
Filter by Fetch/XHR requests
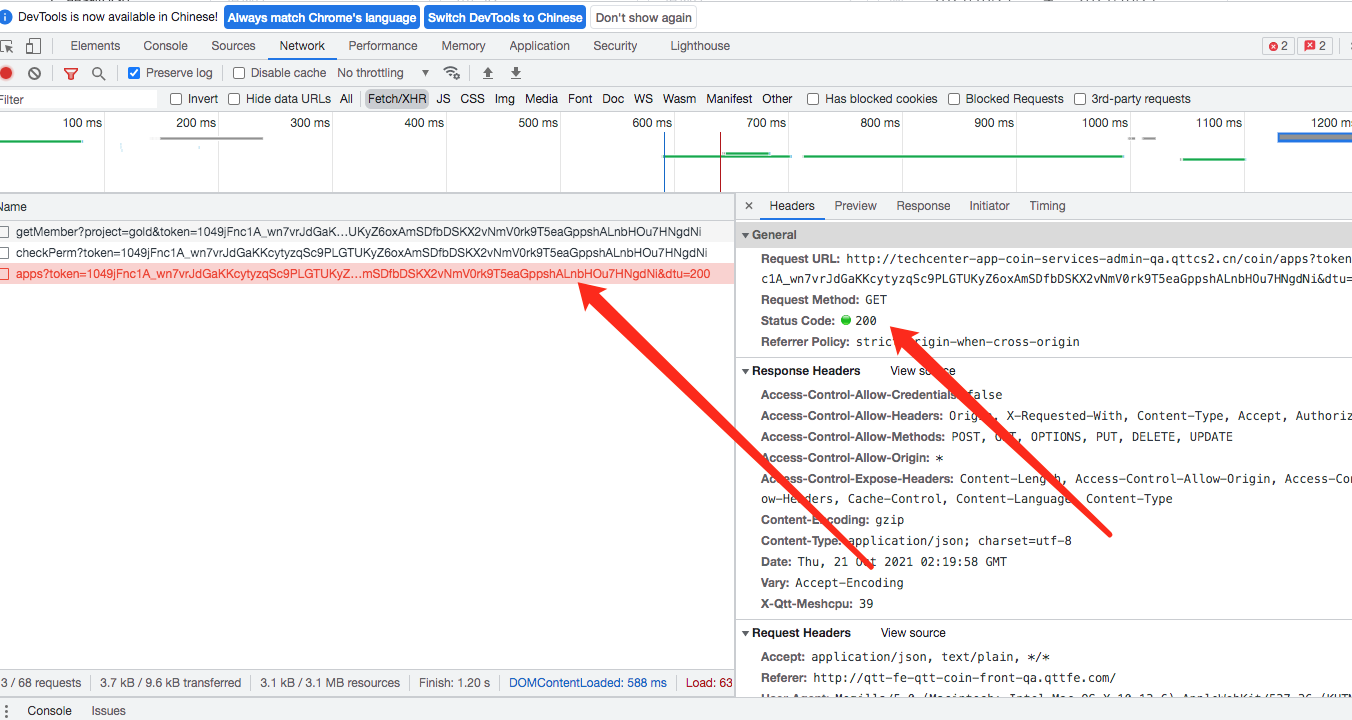(397, 99)
